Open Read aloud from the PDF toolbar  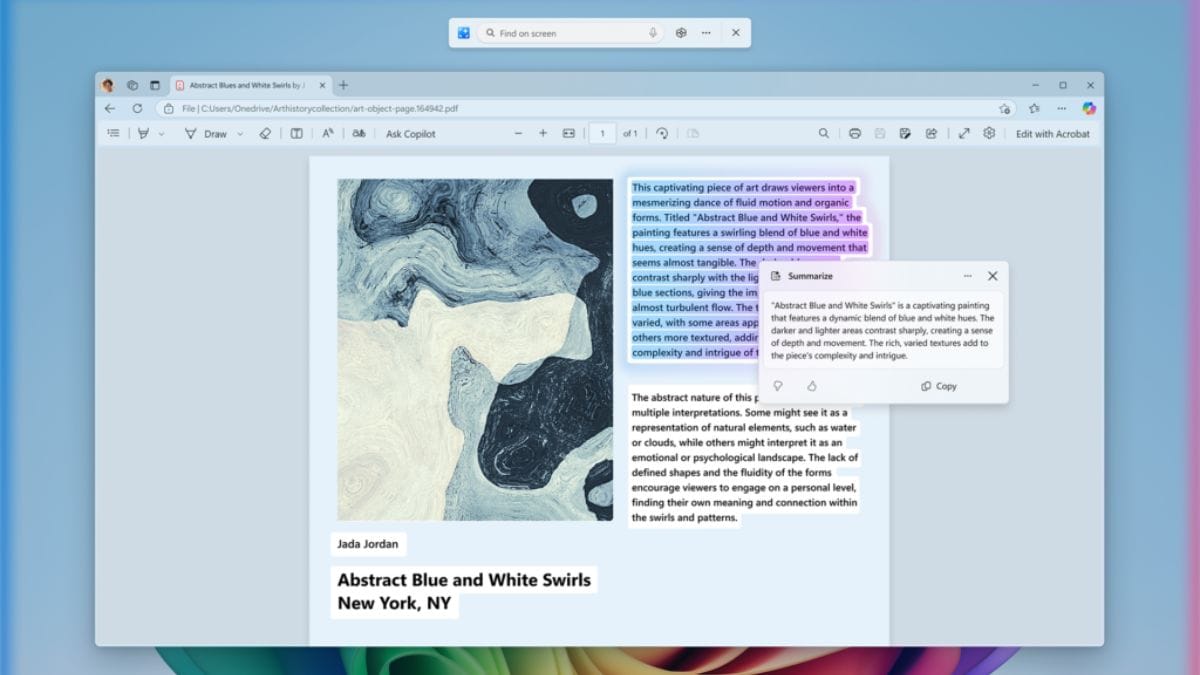(x=328, y=133)
